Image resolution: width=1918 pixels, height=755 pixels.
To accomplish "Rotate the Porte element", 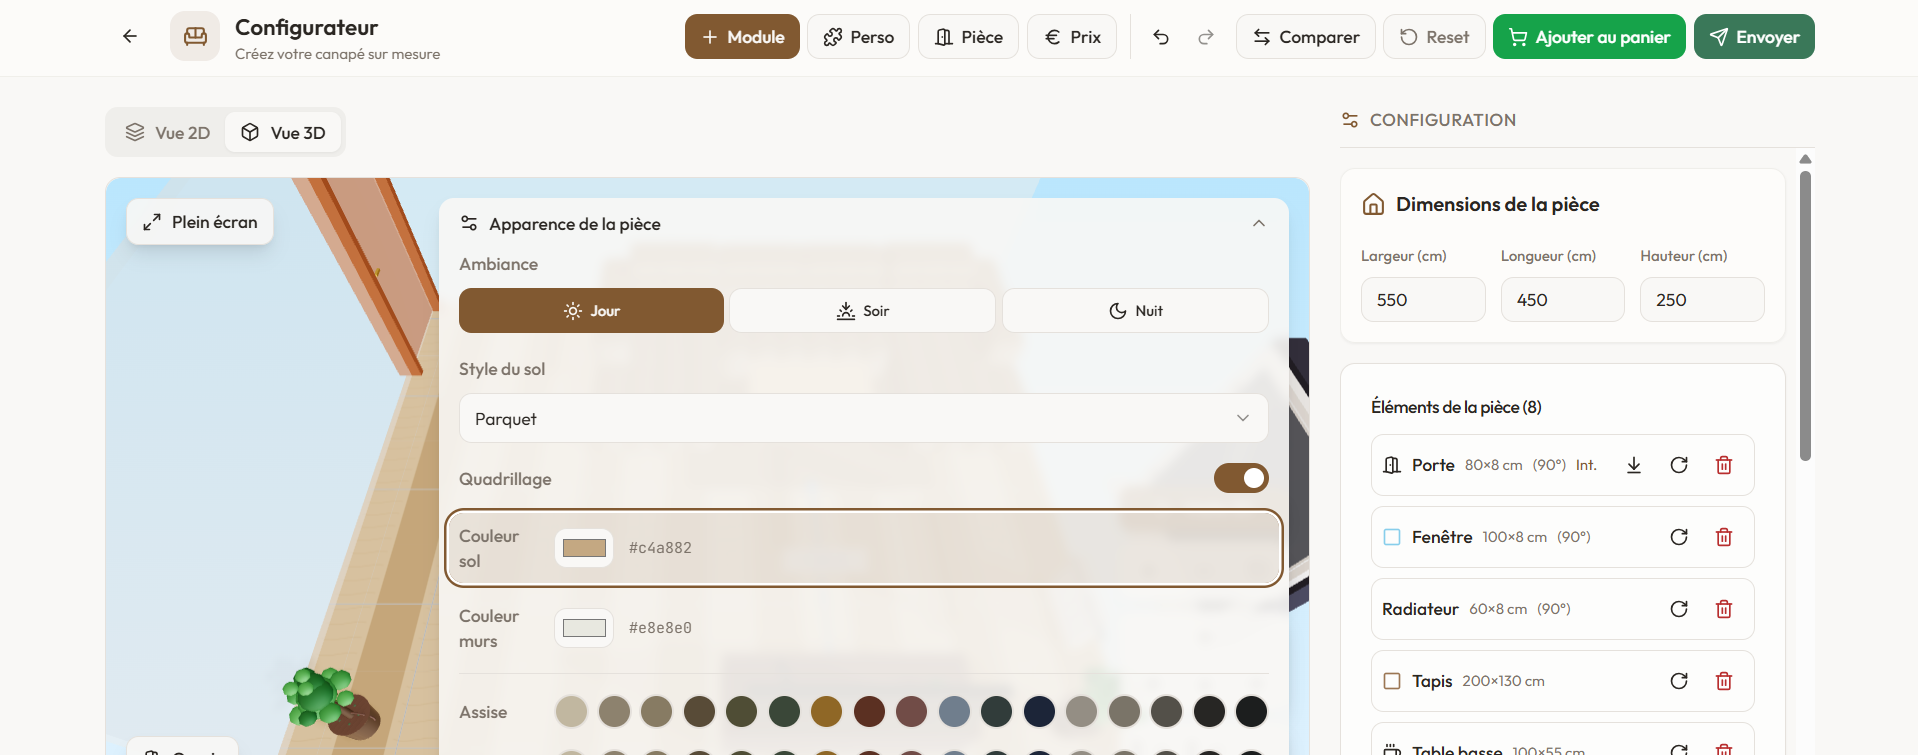I will [1679, 465].
